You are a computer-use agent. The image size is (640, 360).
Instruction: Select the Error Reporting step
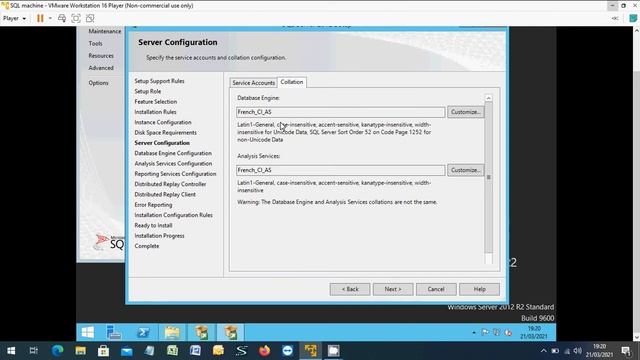coord(153,205)
